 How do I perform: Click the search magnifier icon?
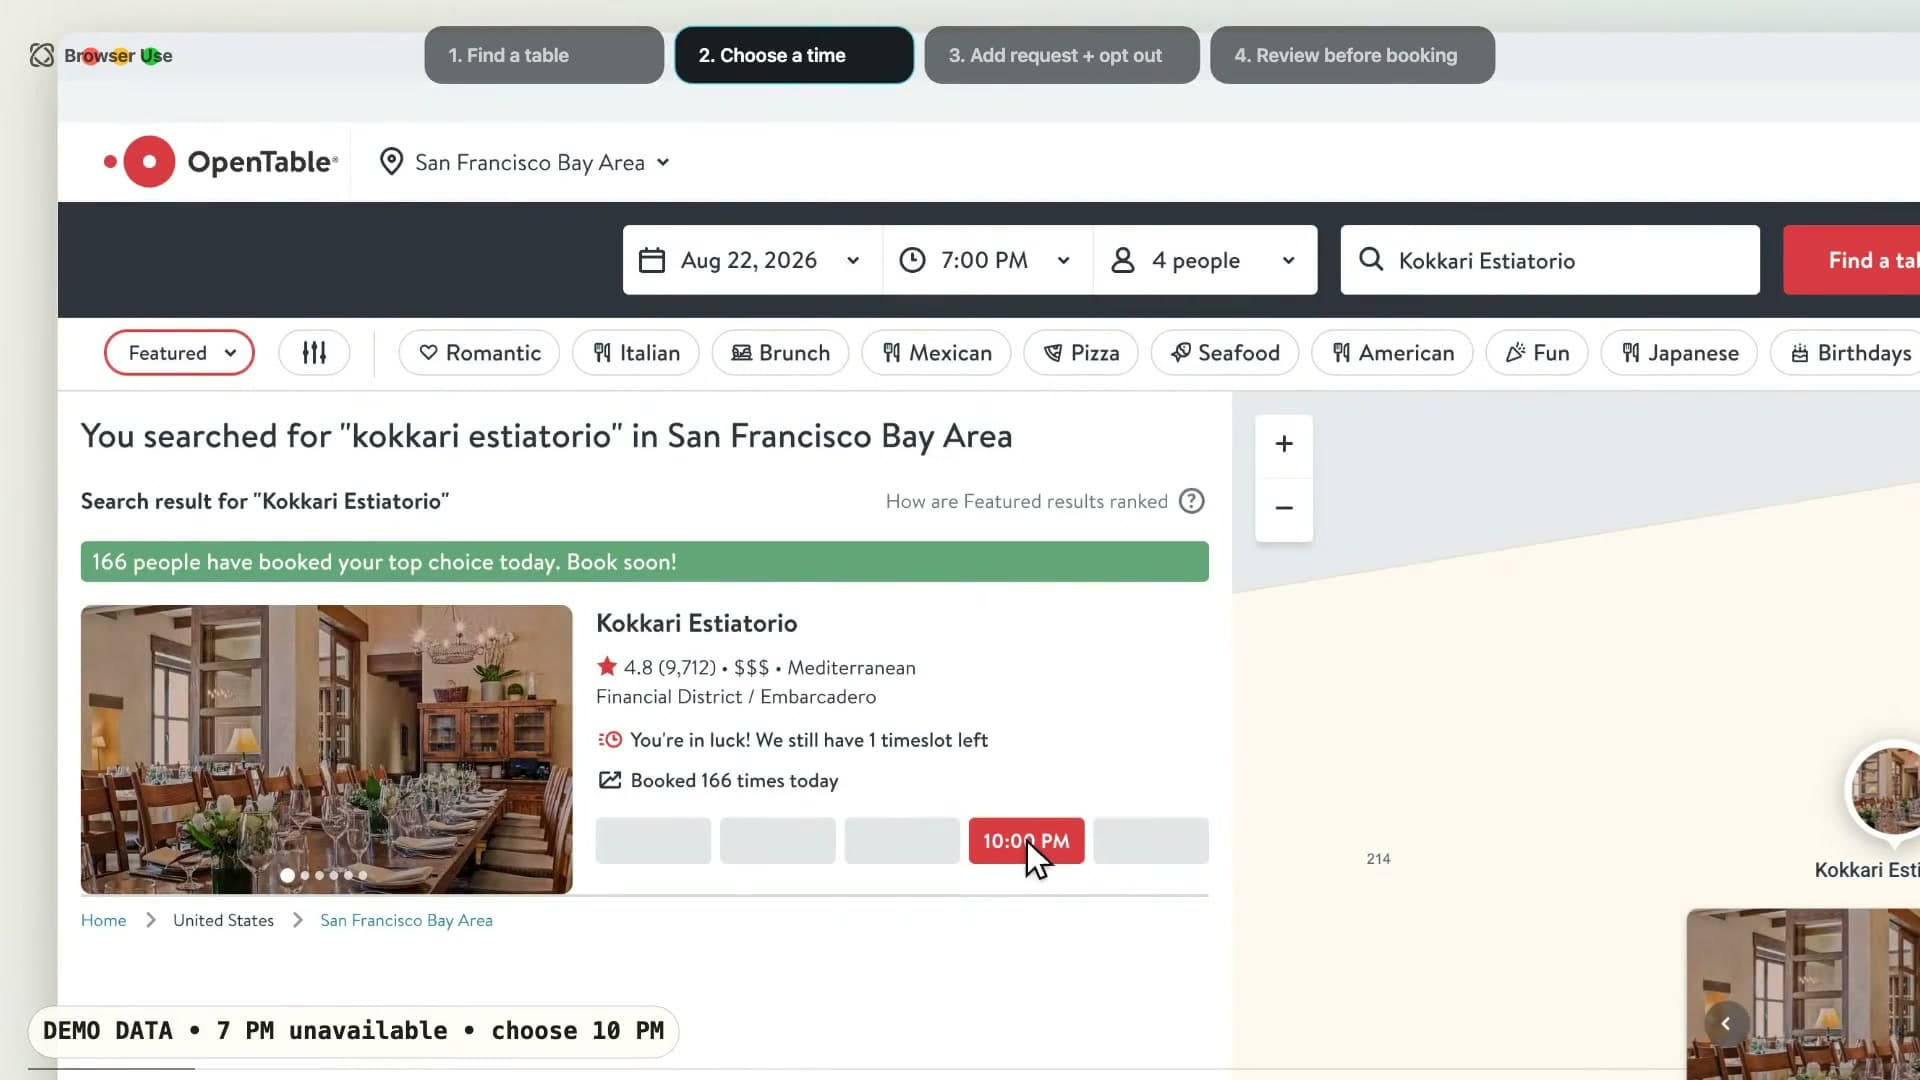[x=1371, y=259]
